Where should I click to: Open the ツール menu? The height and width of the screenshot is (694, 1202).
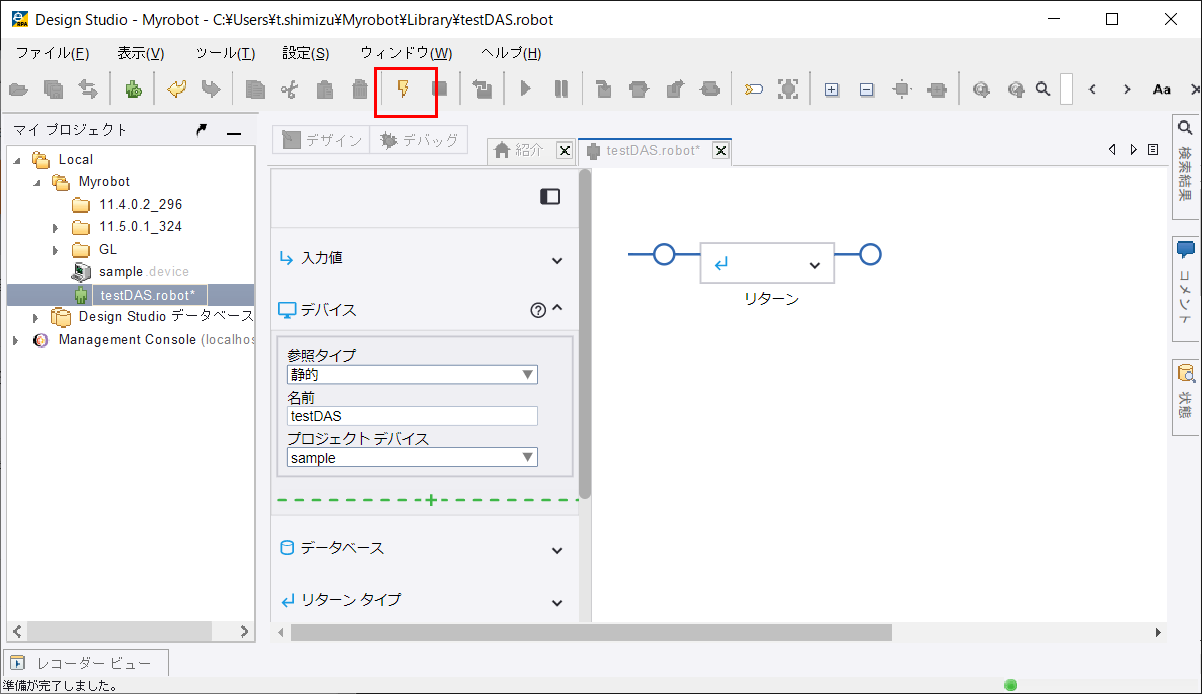pos(225,53)
